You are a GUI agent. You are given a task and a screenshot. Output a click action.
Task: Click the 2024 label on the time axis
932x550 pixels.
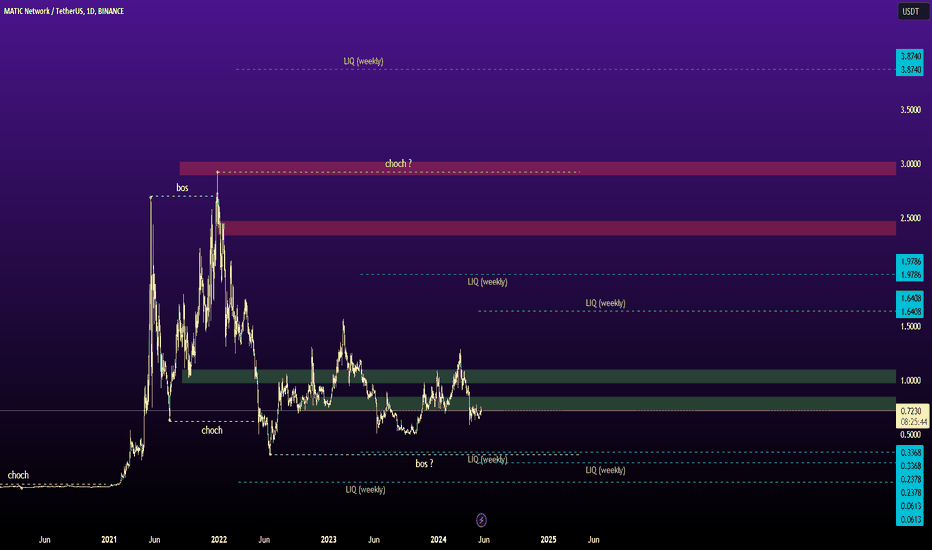click(438, 540)
